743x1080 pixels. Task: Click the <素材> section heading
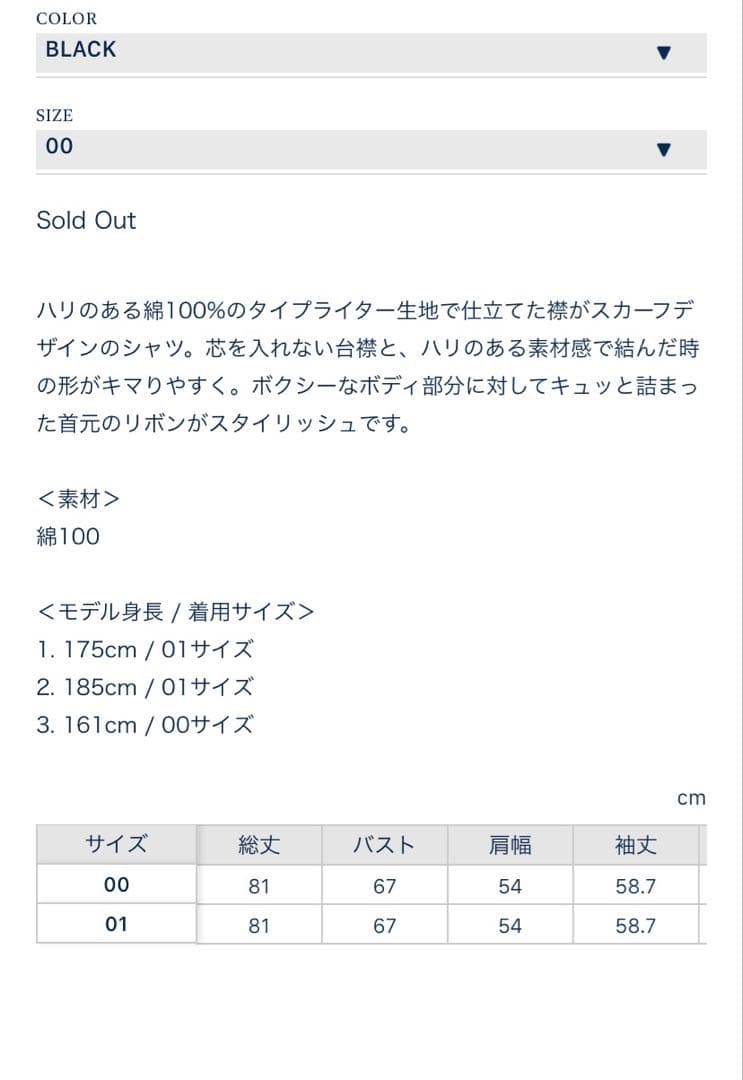pos(78,498)
